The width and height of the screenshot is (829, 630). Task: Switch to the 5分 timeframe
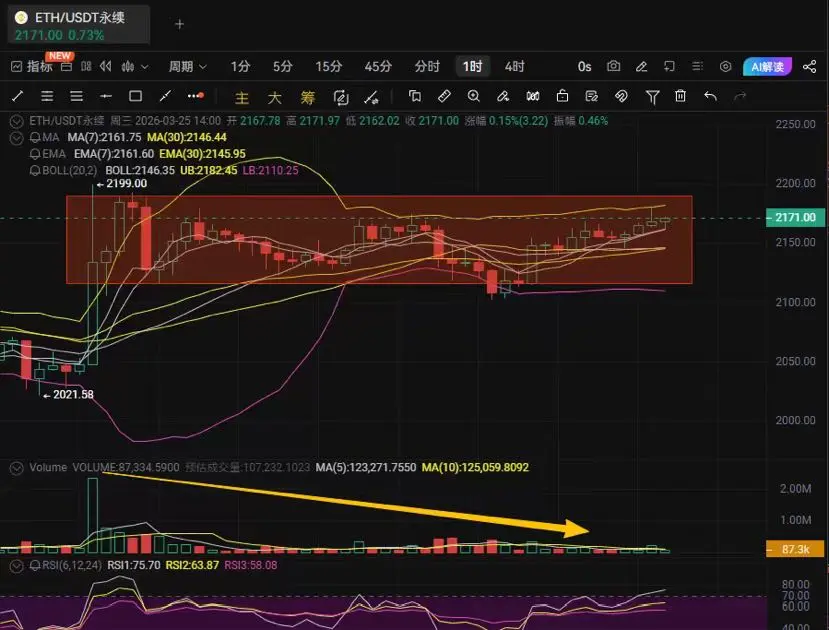(282, 67)
